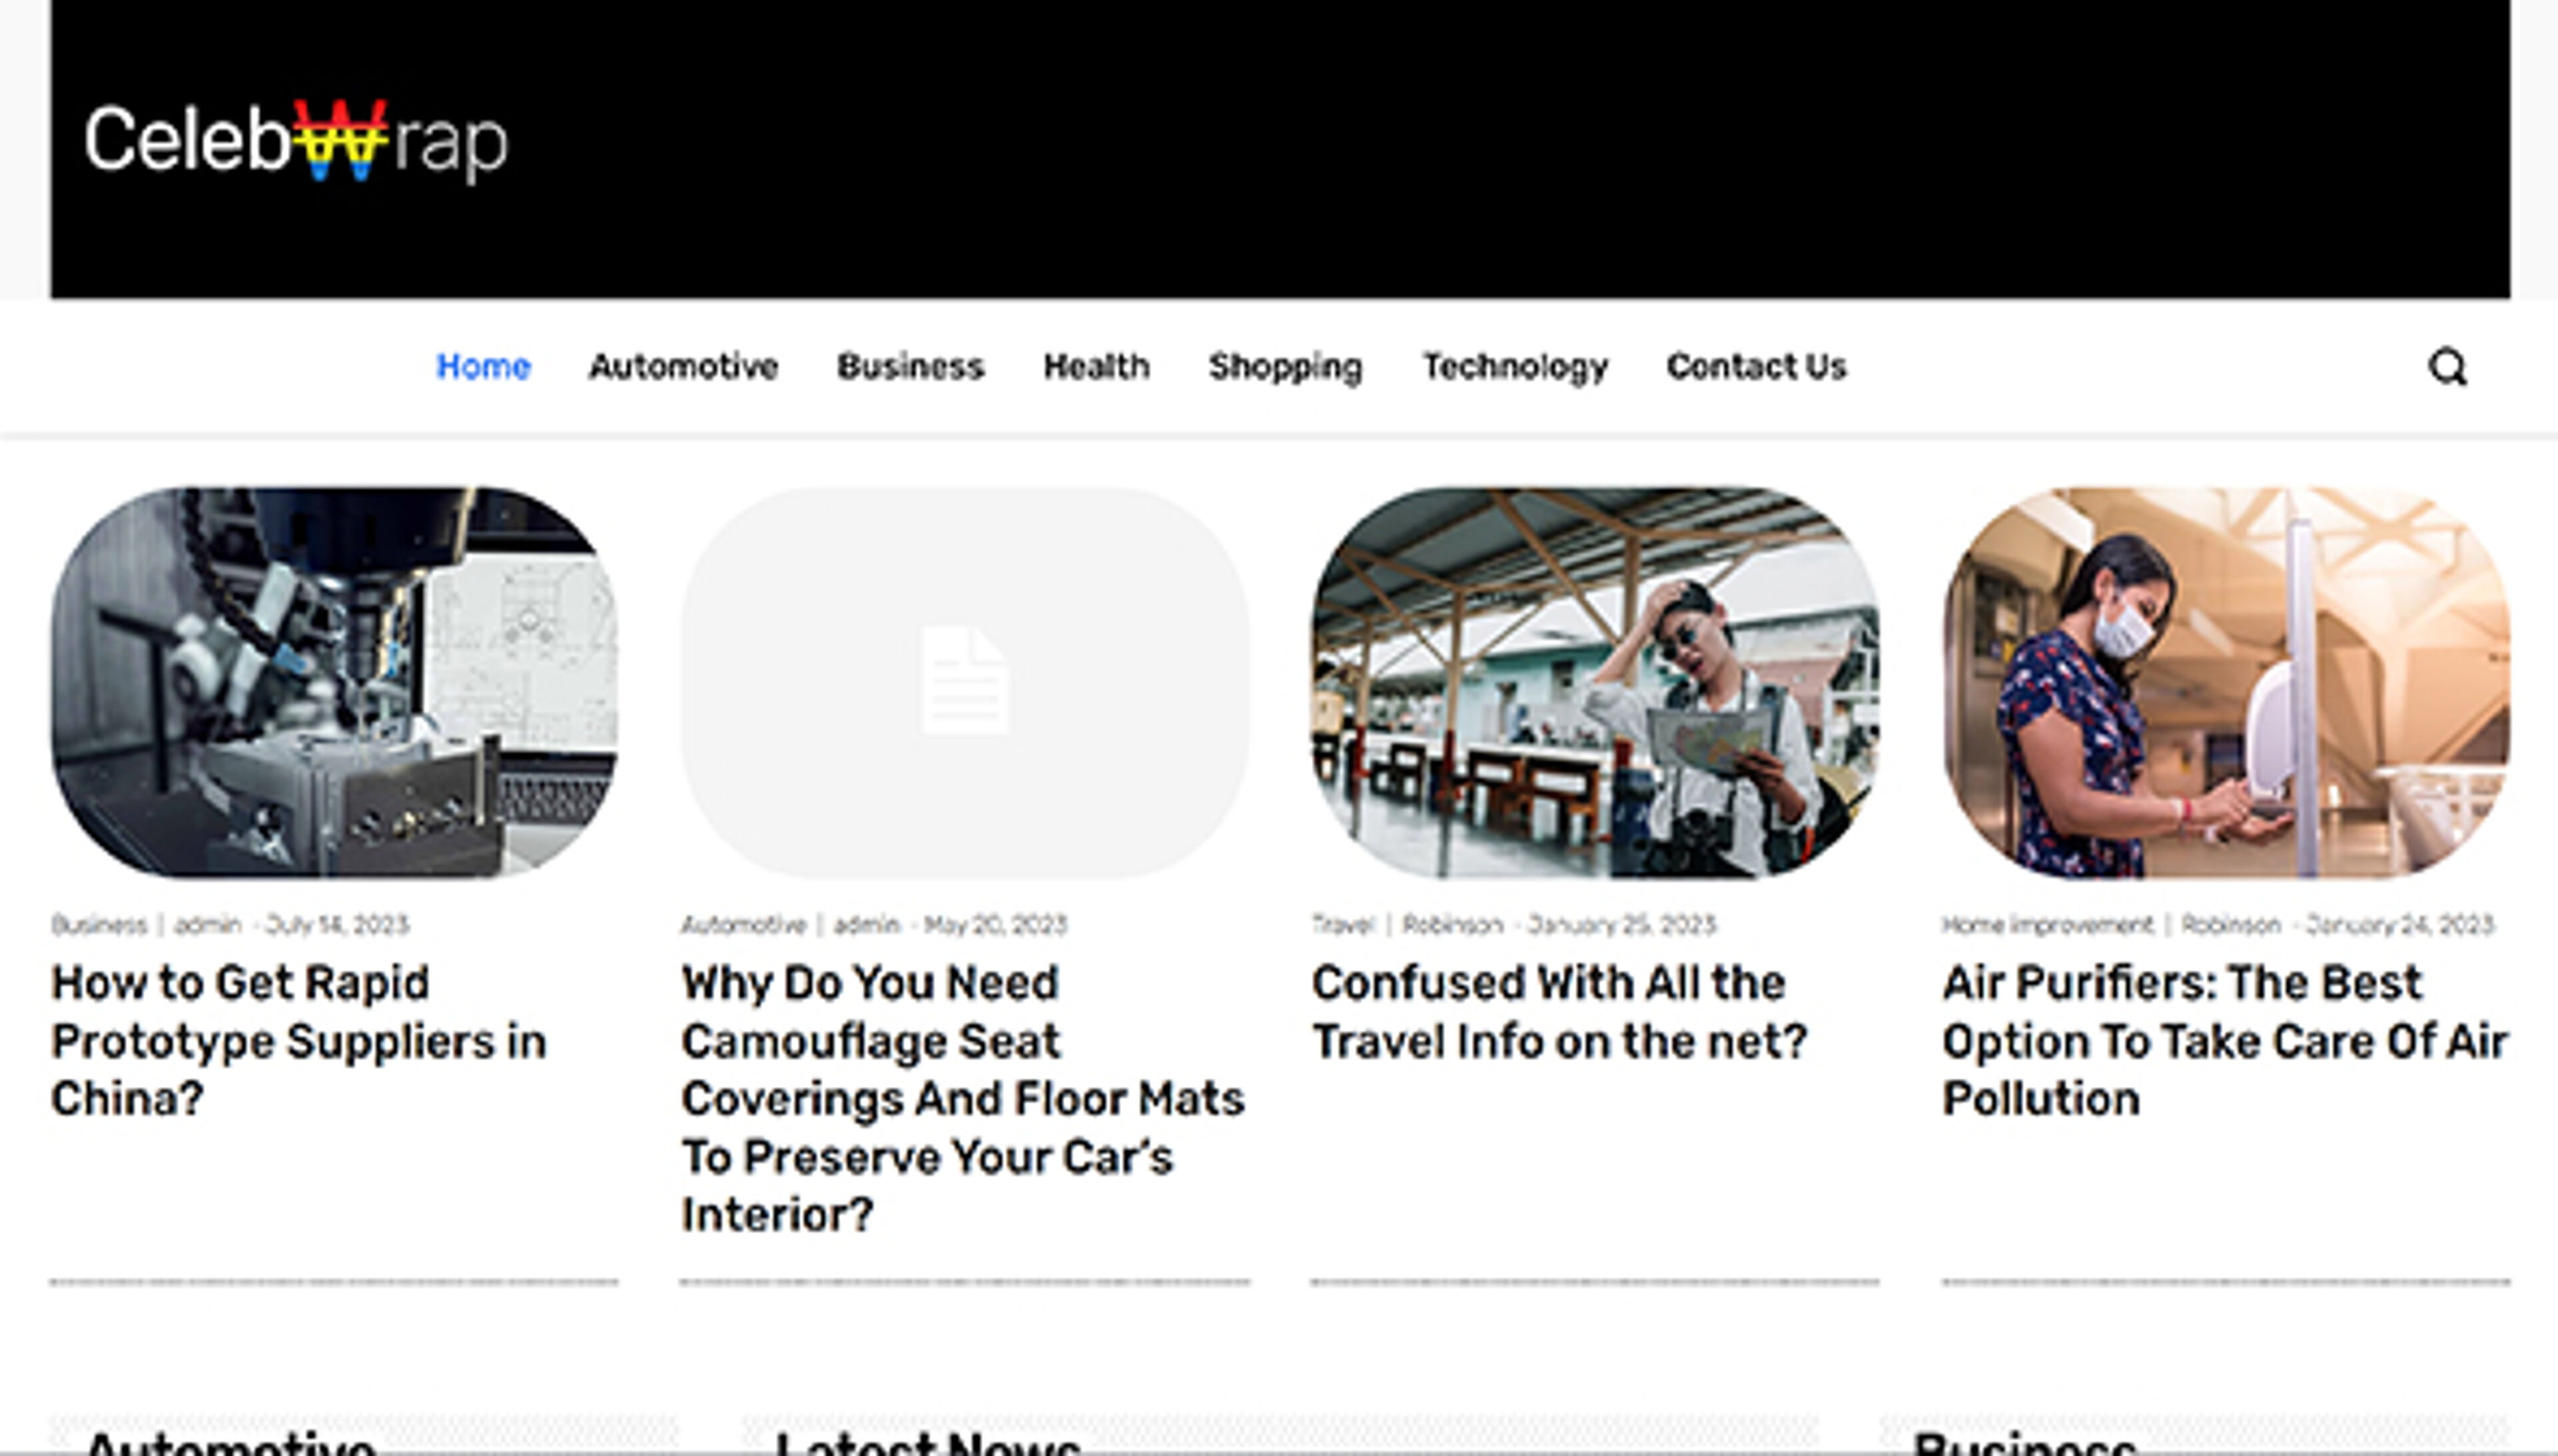The width and height of the screenshot is (2558, 1456).
Task: Open the CNC machine article thumbnail
Action: pos(334,682)
